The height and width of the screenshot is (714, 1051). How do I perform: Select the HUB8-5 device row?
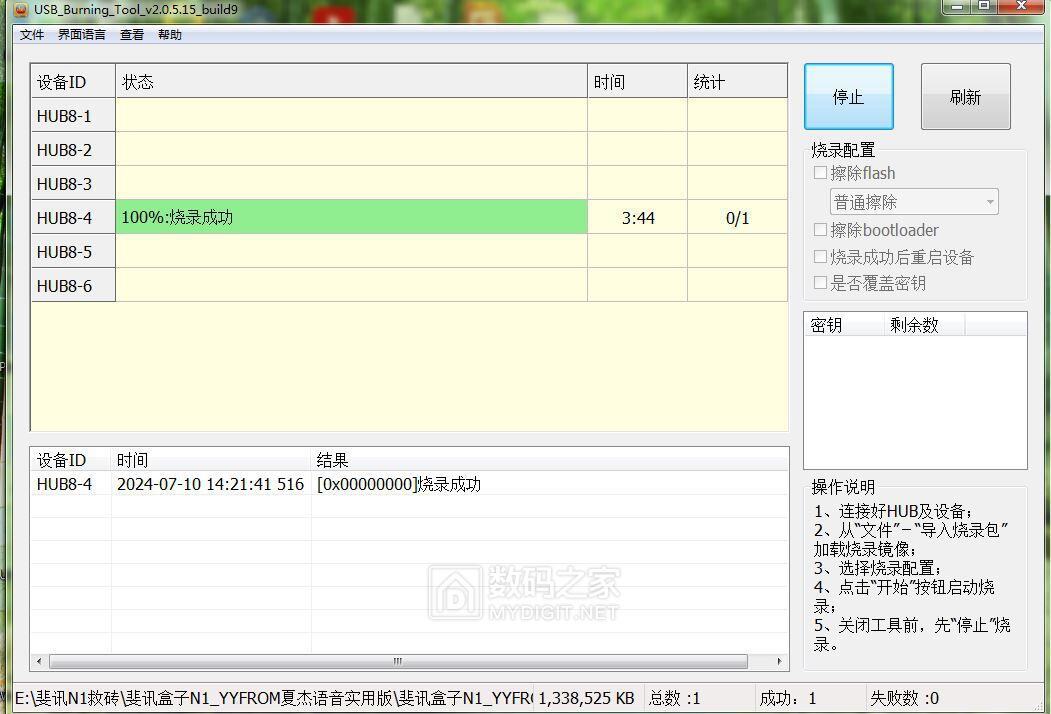[x=409, y=251]
